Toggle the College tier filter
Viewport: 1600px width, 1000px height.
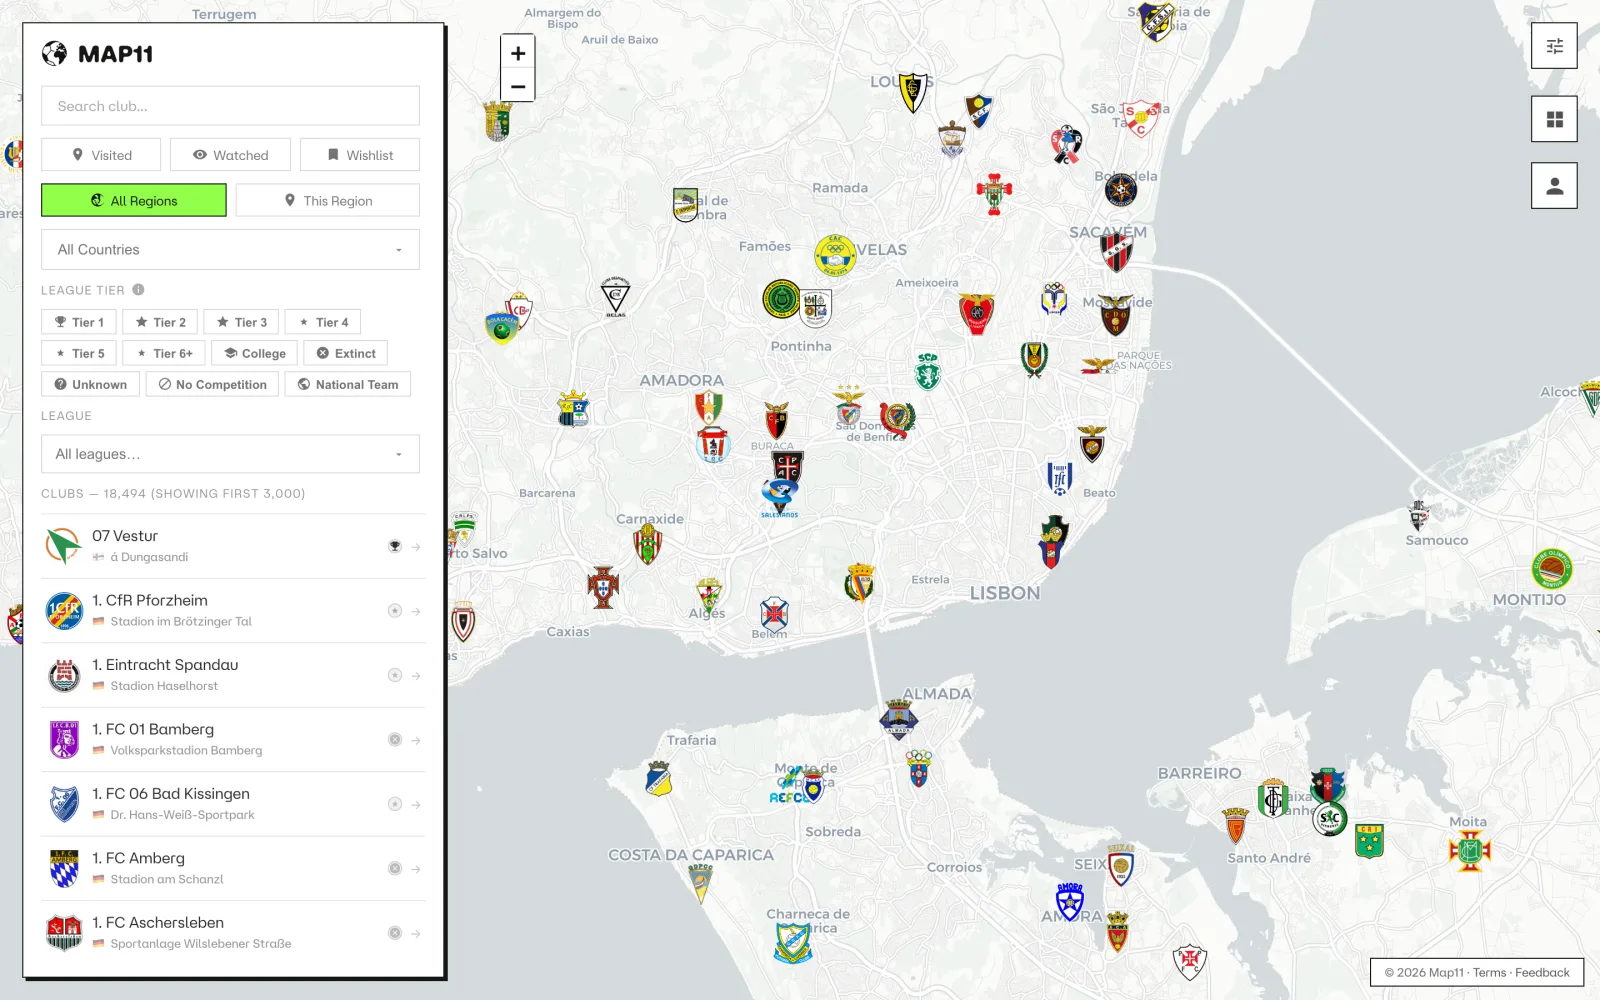tap(255, 353)
